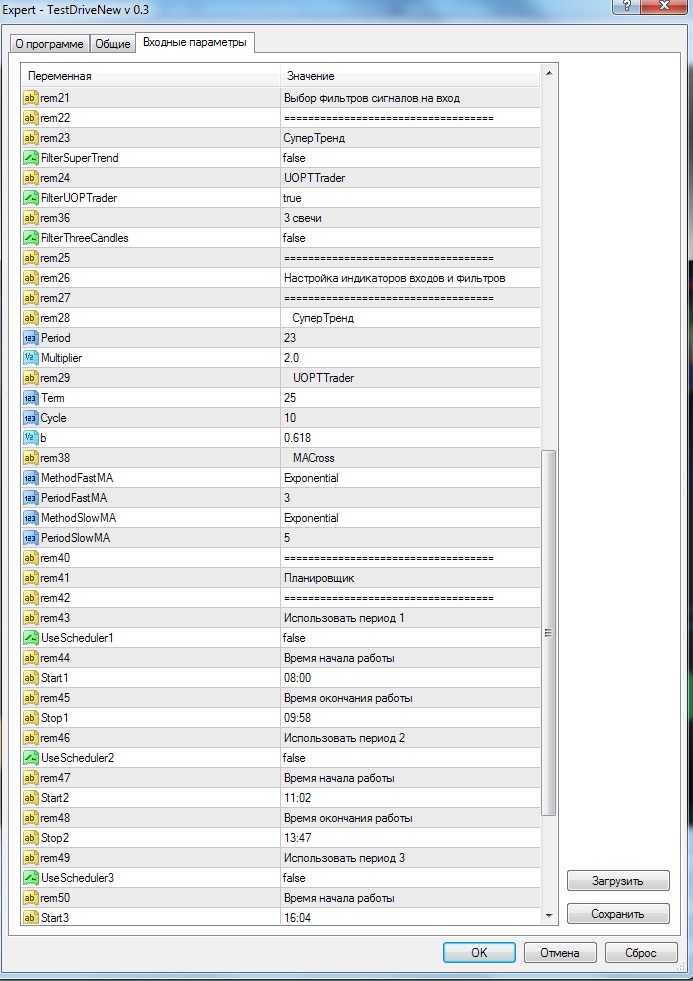This screenshot has height=981, width=693.
Task: Click the Сохранить button
Action: 618,914
